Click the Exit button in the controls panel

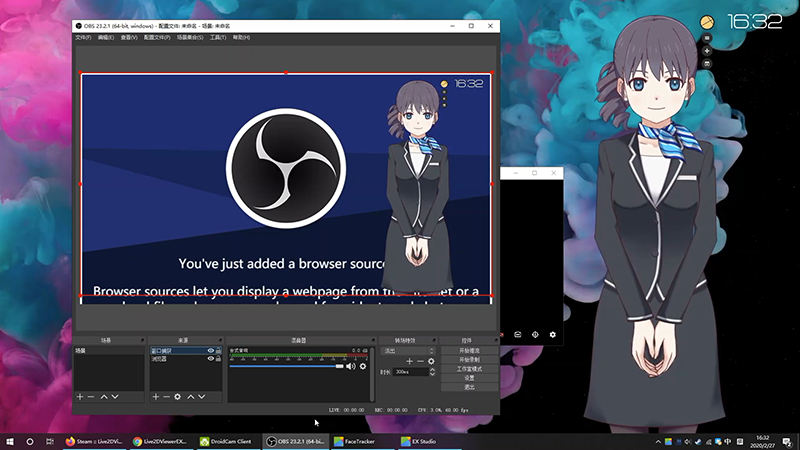click(469, 387)
